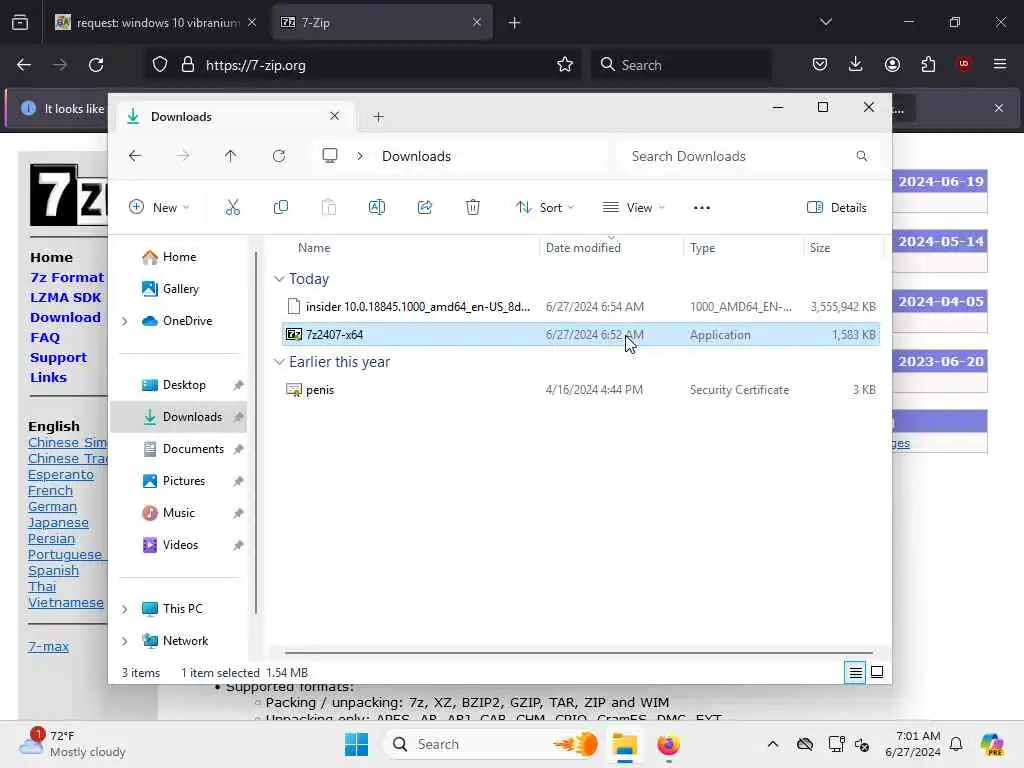Collapse the Earlier this year group
The image size is (1024, 768).
tap(280, 362)
